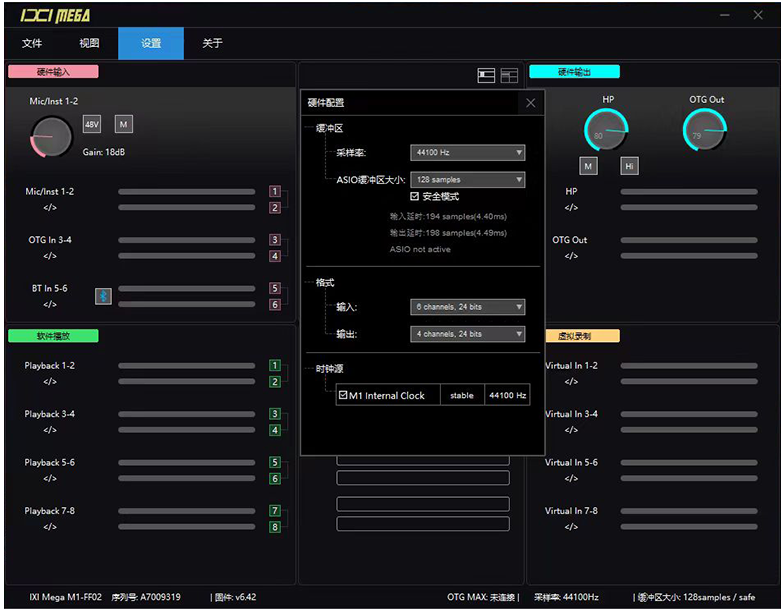The height and width of the screenshot is (609, 782).
Task: Click the </> link icon under Virtual In 3-4
Action: pyautogui.click(x=572, y=430)
